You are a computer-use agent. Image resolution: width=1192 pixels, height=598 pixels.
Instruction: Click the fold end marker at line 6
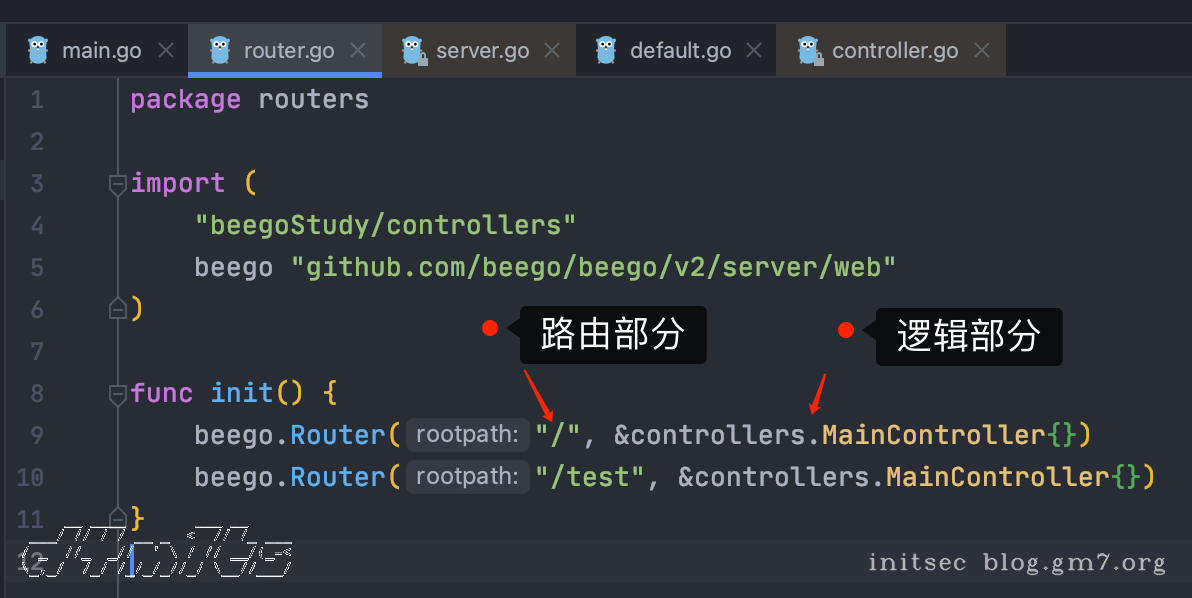[x=117, y=309]
